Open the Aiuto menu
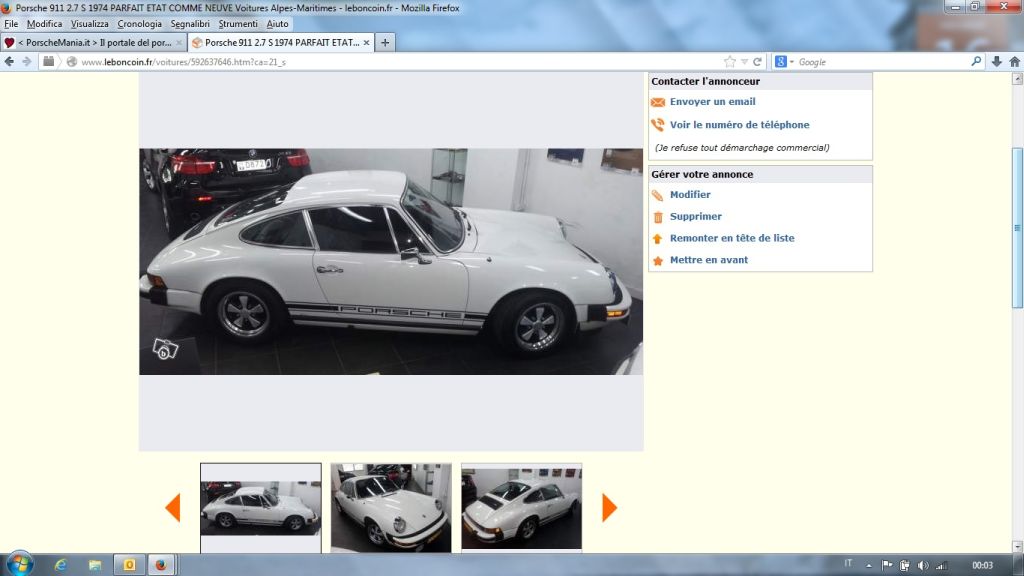Viewport: 1024px width, 576px height. pyautogui.click(x=277, y=24)
